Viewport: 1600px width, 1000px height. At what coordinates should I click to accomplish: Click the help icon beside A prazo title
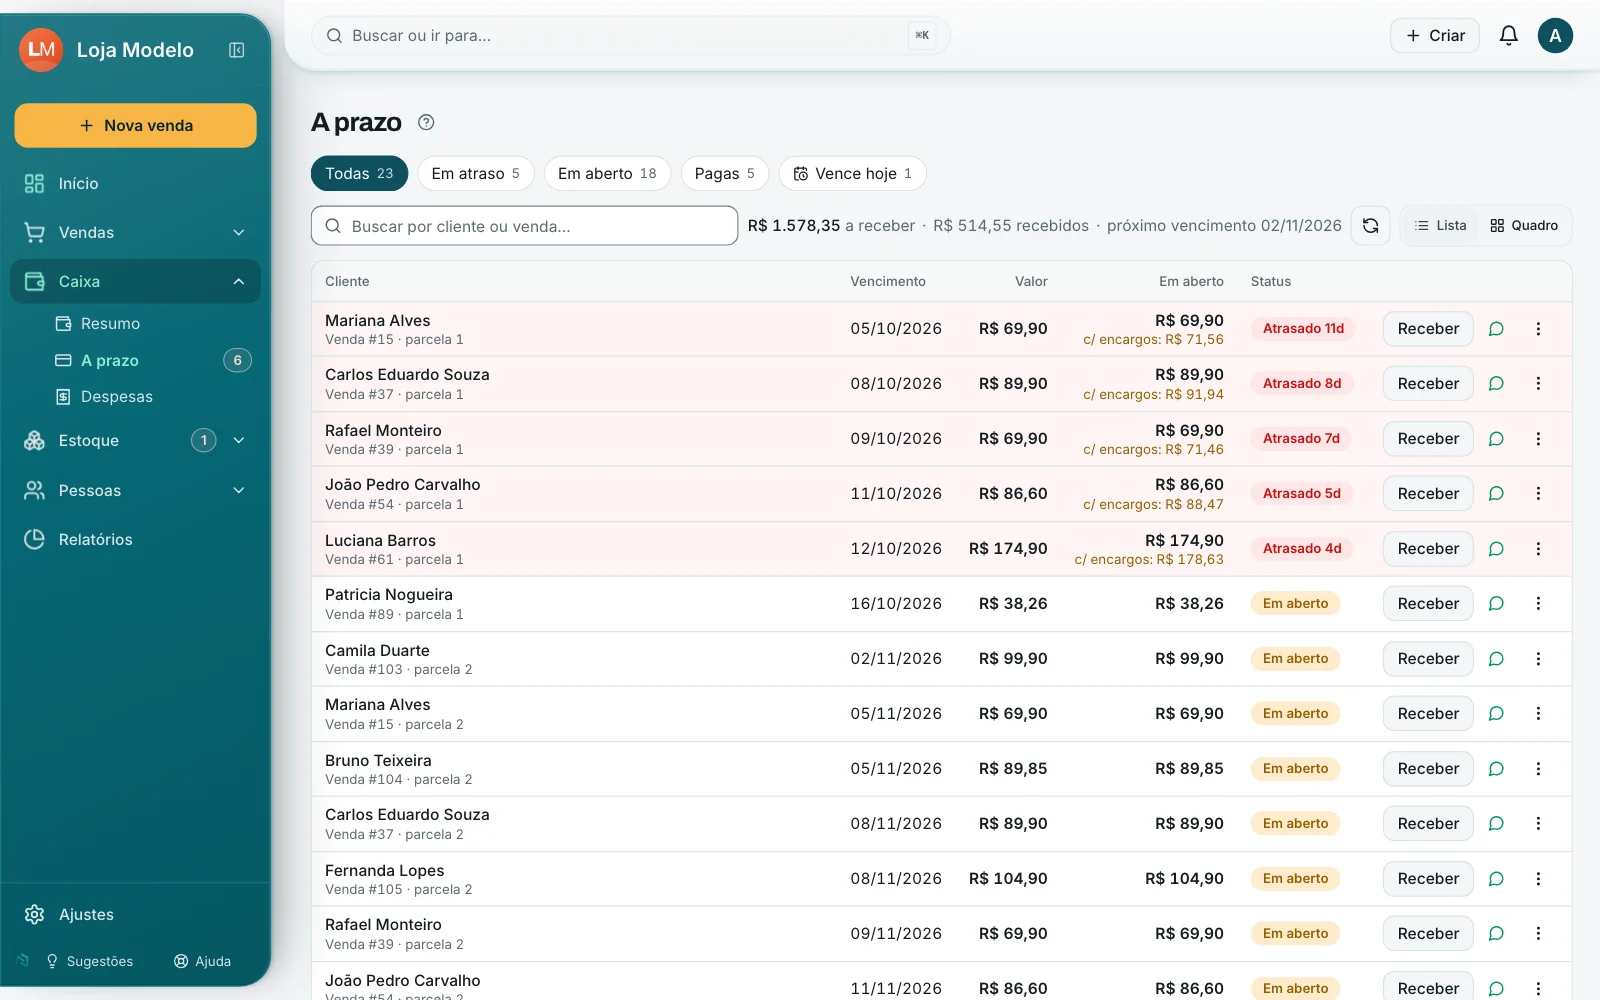426,122
